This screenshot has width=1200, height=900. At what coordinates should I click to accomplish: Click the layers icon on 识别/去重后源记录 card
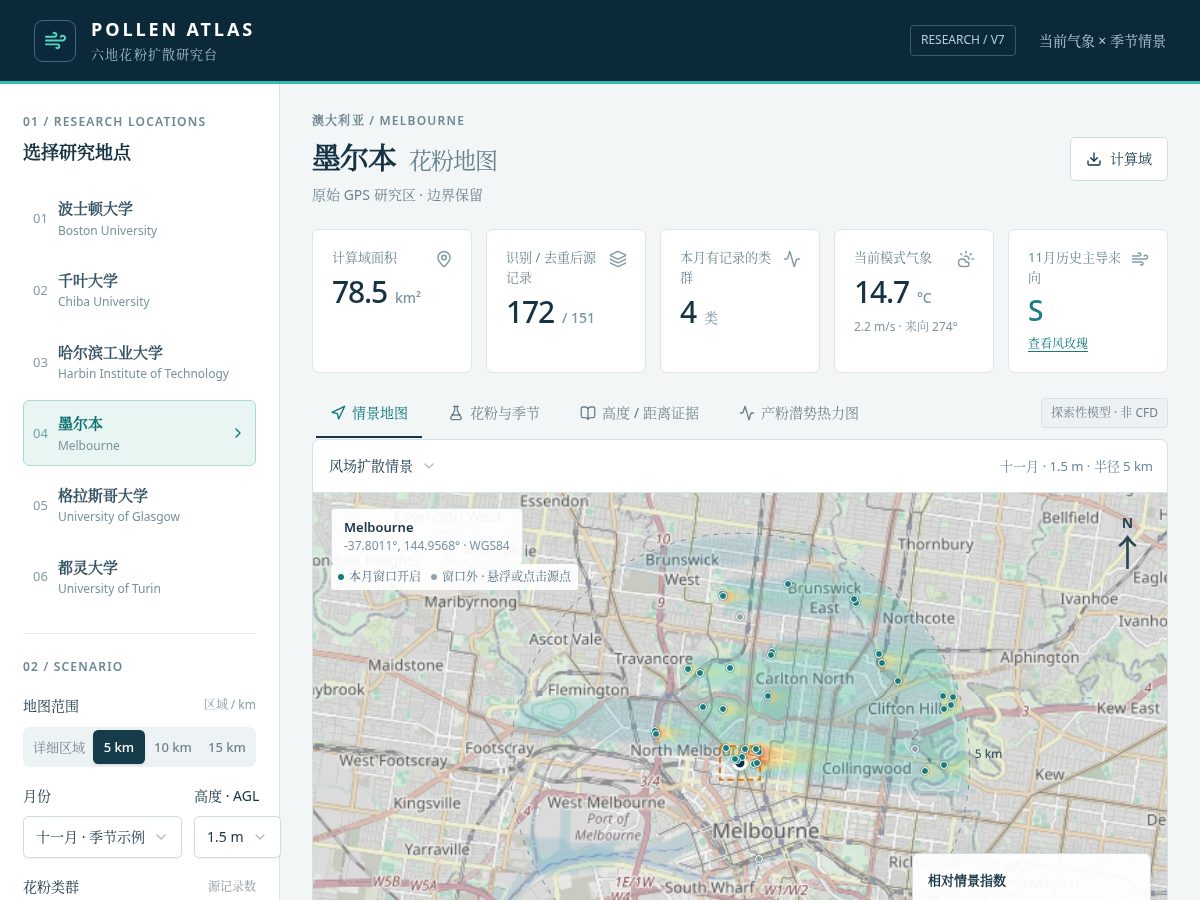pyautogui.click(x=618, y=259)
